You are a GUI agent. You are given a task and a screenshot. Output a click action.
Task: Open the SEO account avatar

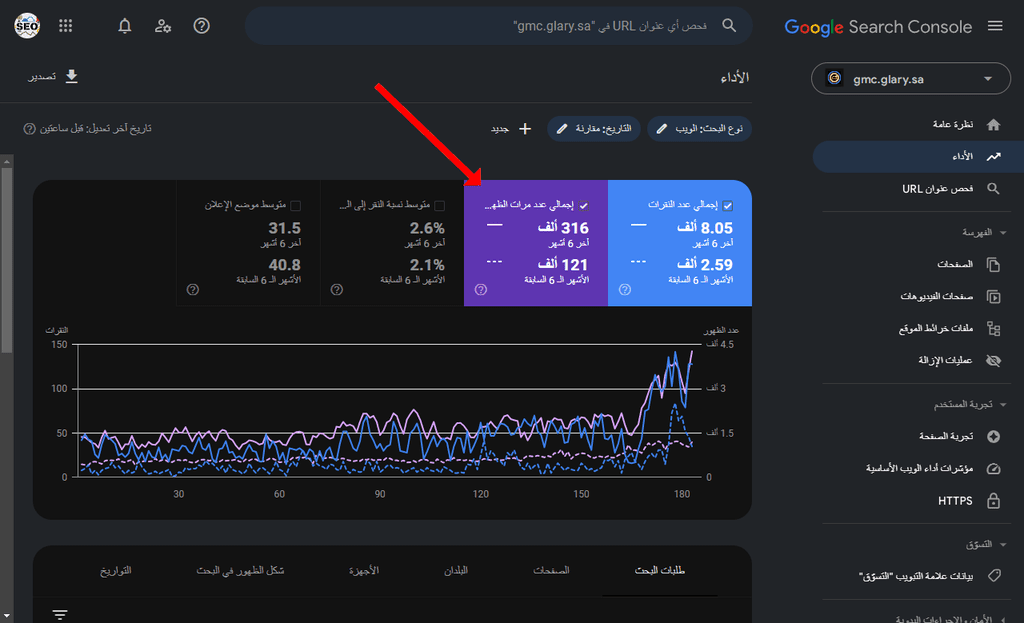[x=27, y=26]
